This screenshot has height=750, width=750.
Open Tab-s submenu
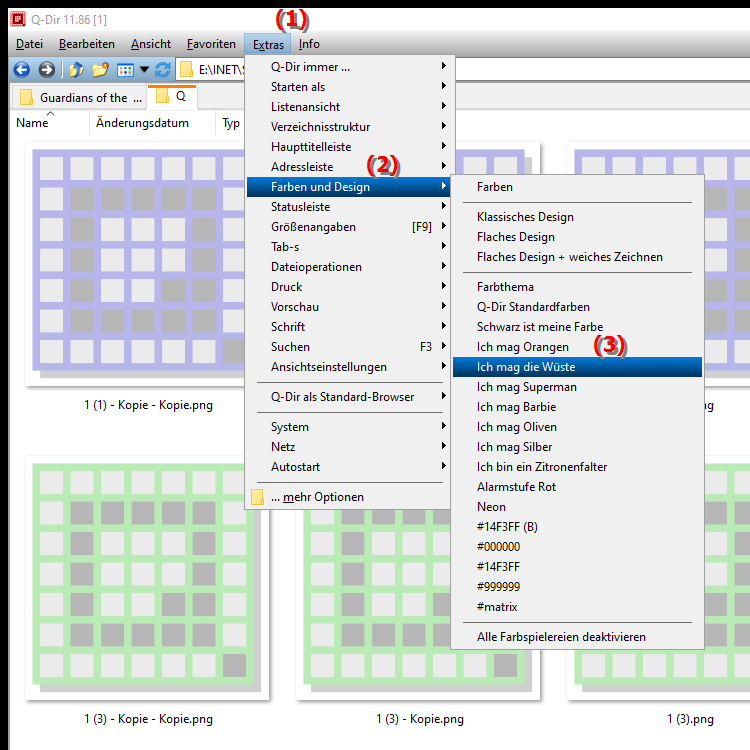coord(348,247)
